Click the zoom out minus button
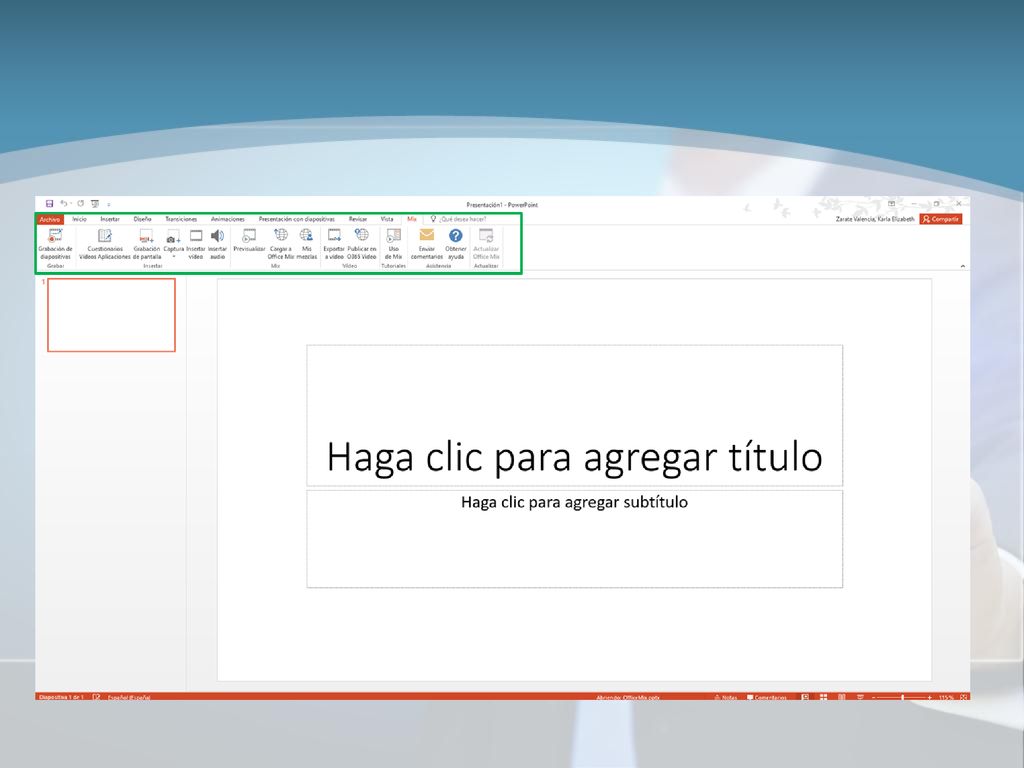 point(873,697)
